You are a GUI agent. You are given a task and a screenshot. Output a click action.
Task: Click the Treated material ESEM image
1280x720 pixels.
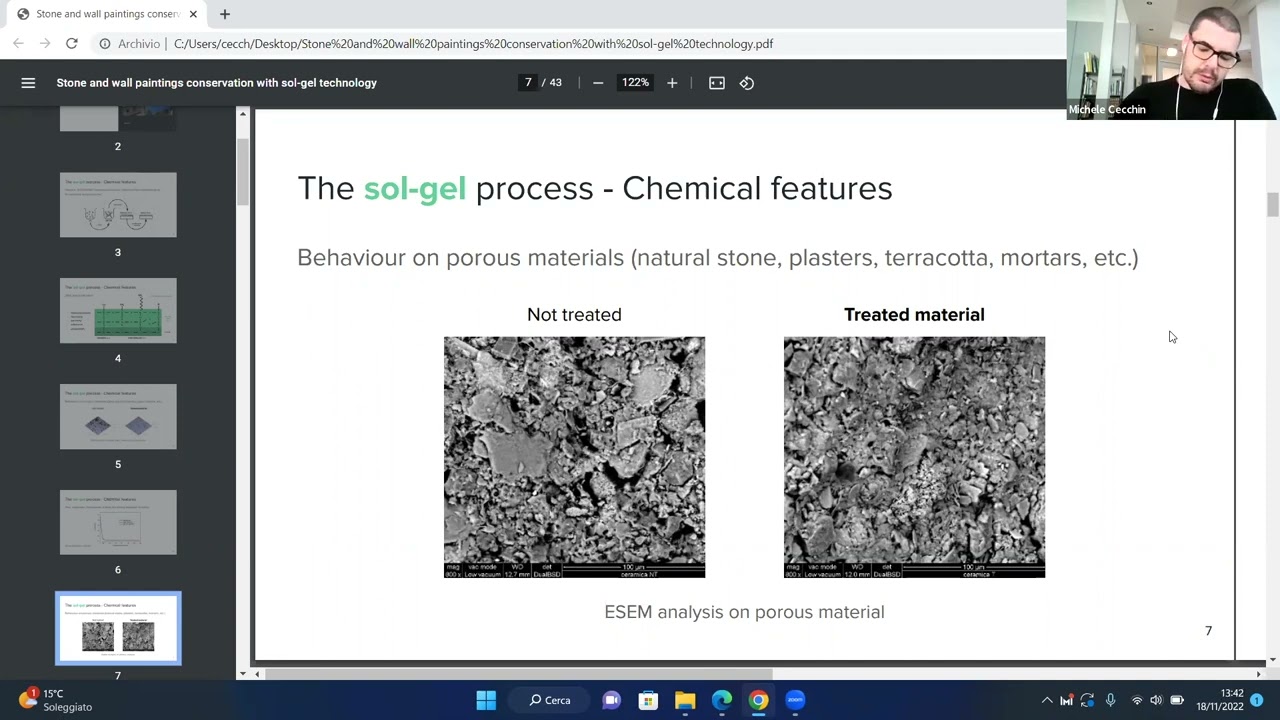pos(914,457)
